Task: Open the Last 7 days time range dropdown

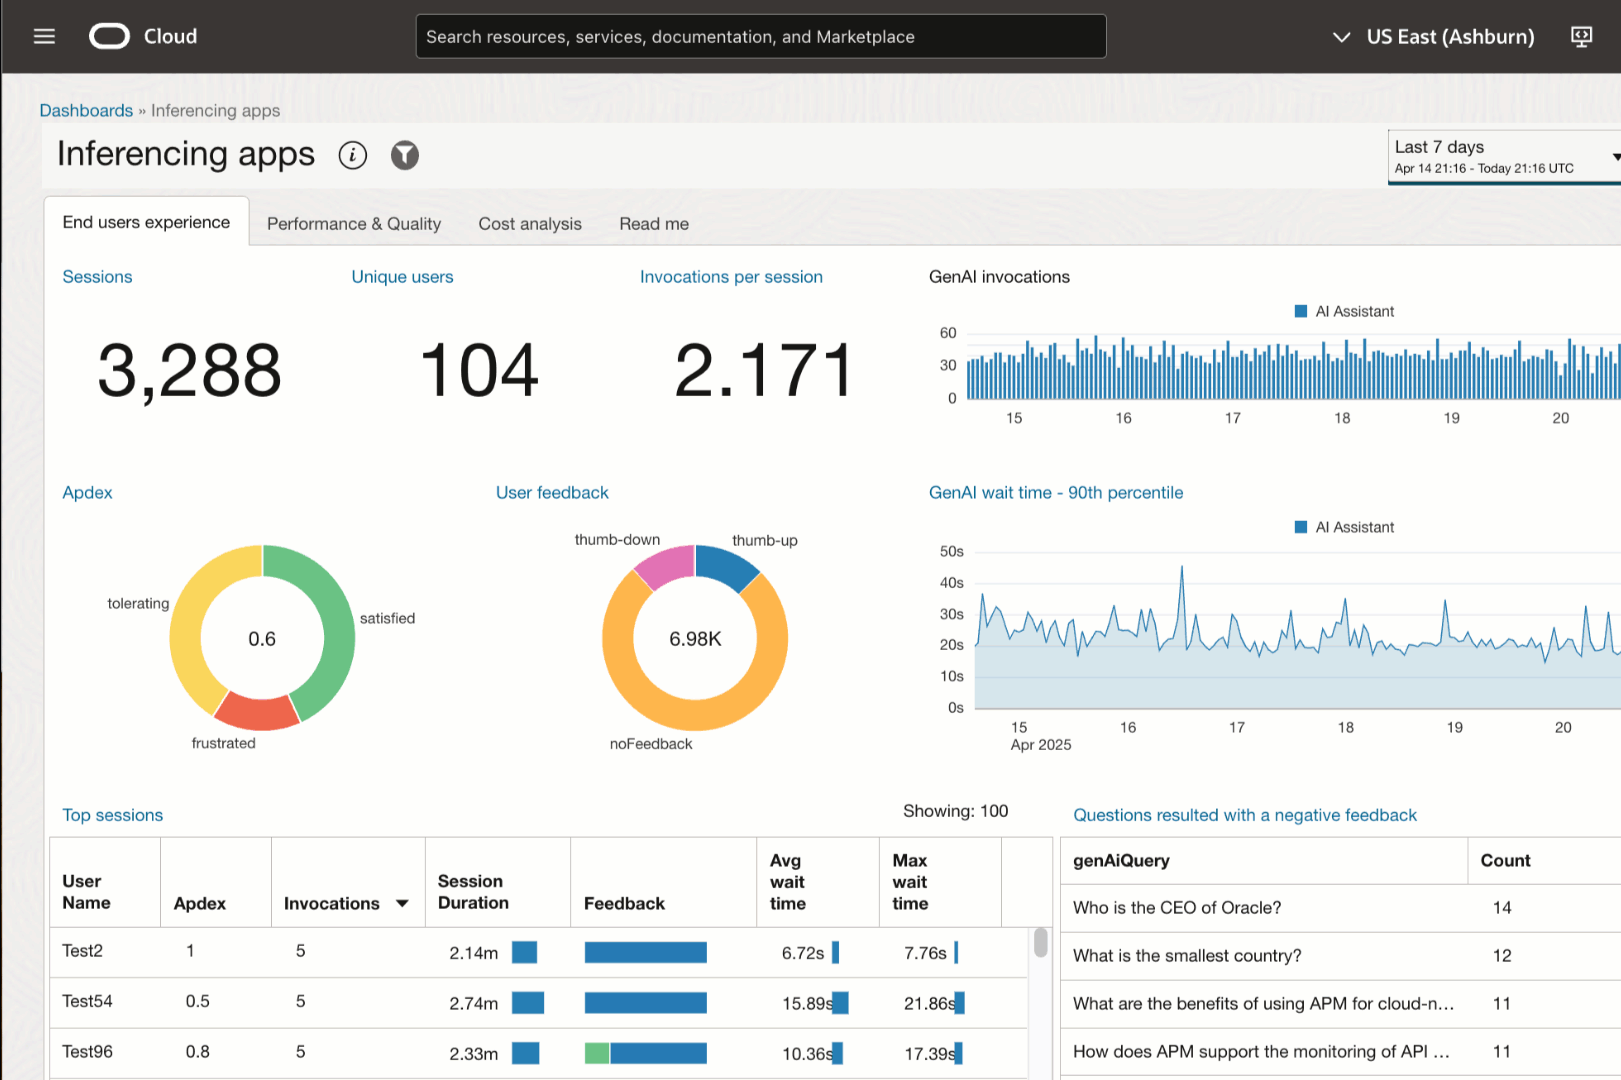Action: click(x=1503, y=157)
